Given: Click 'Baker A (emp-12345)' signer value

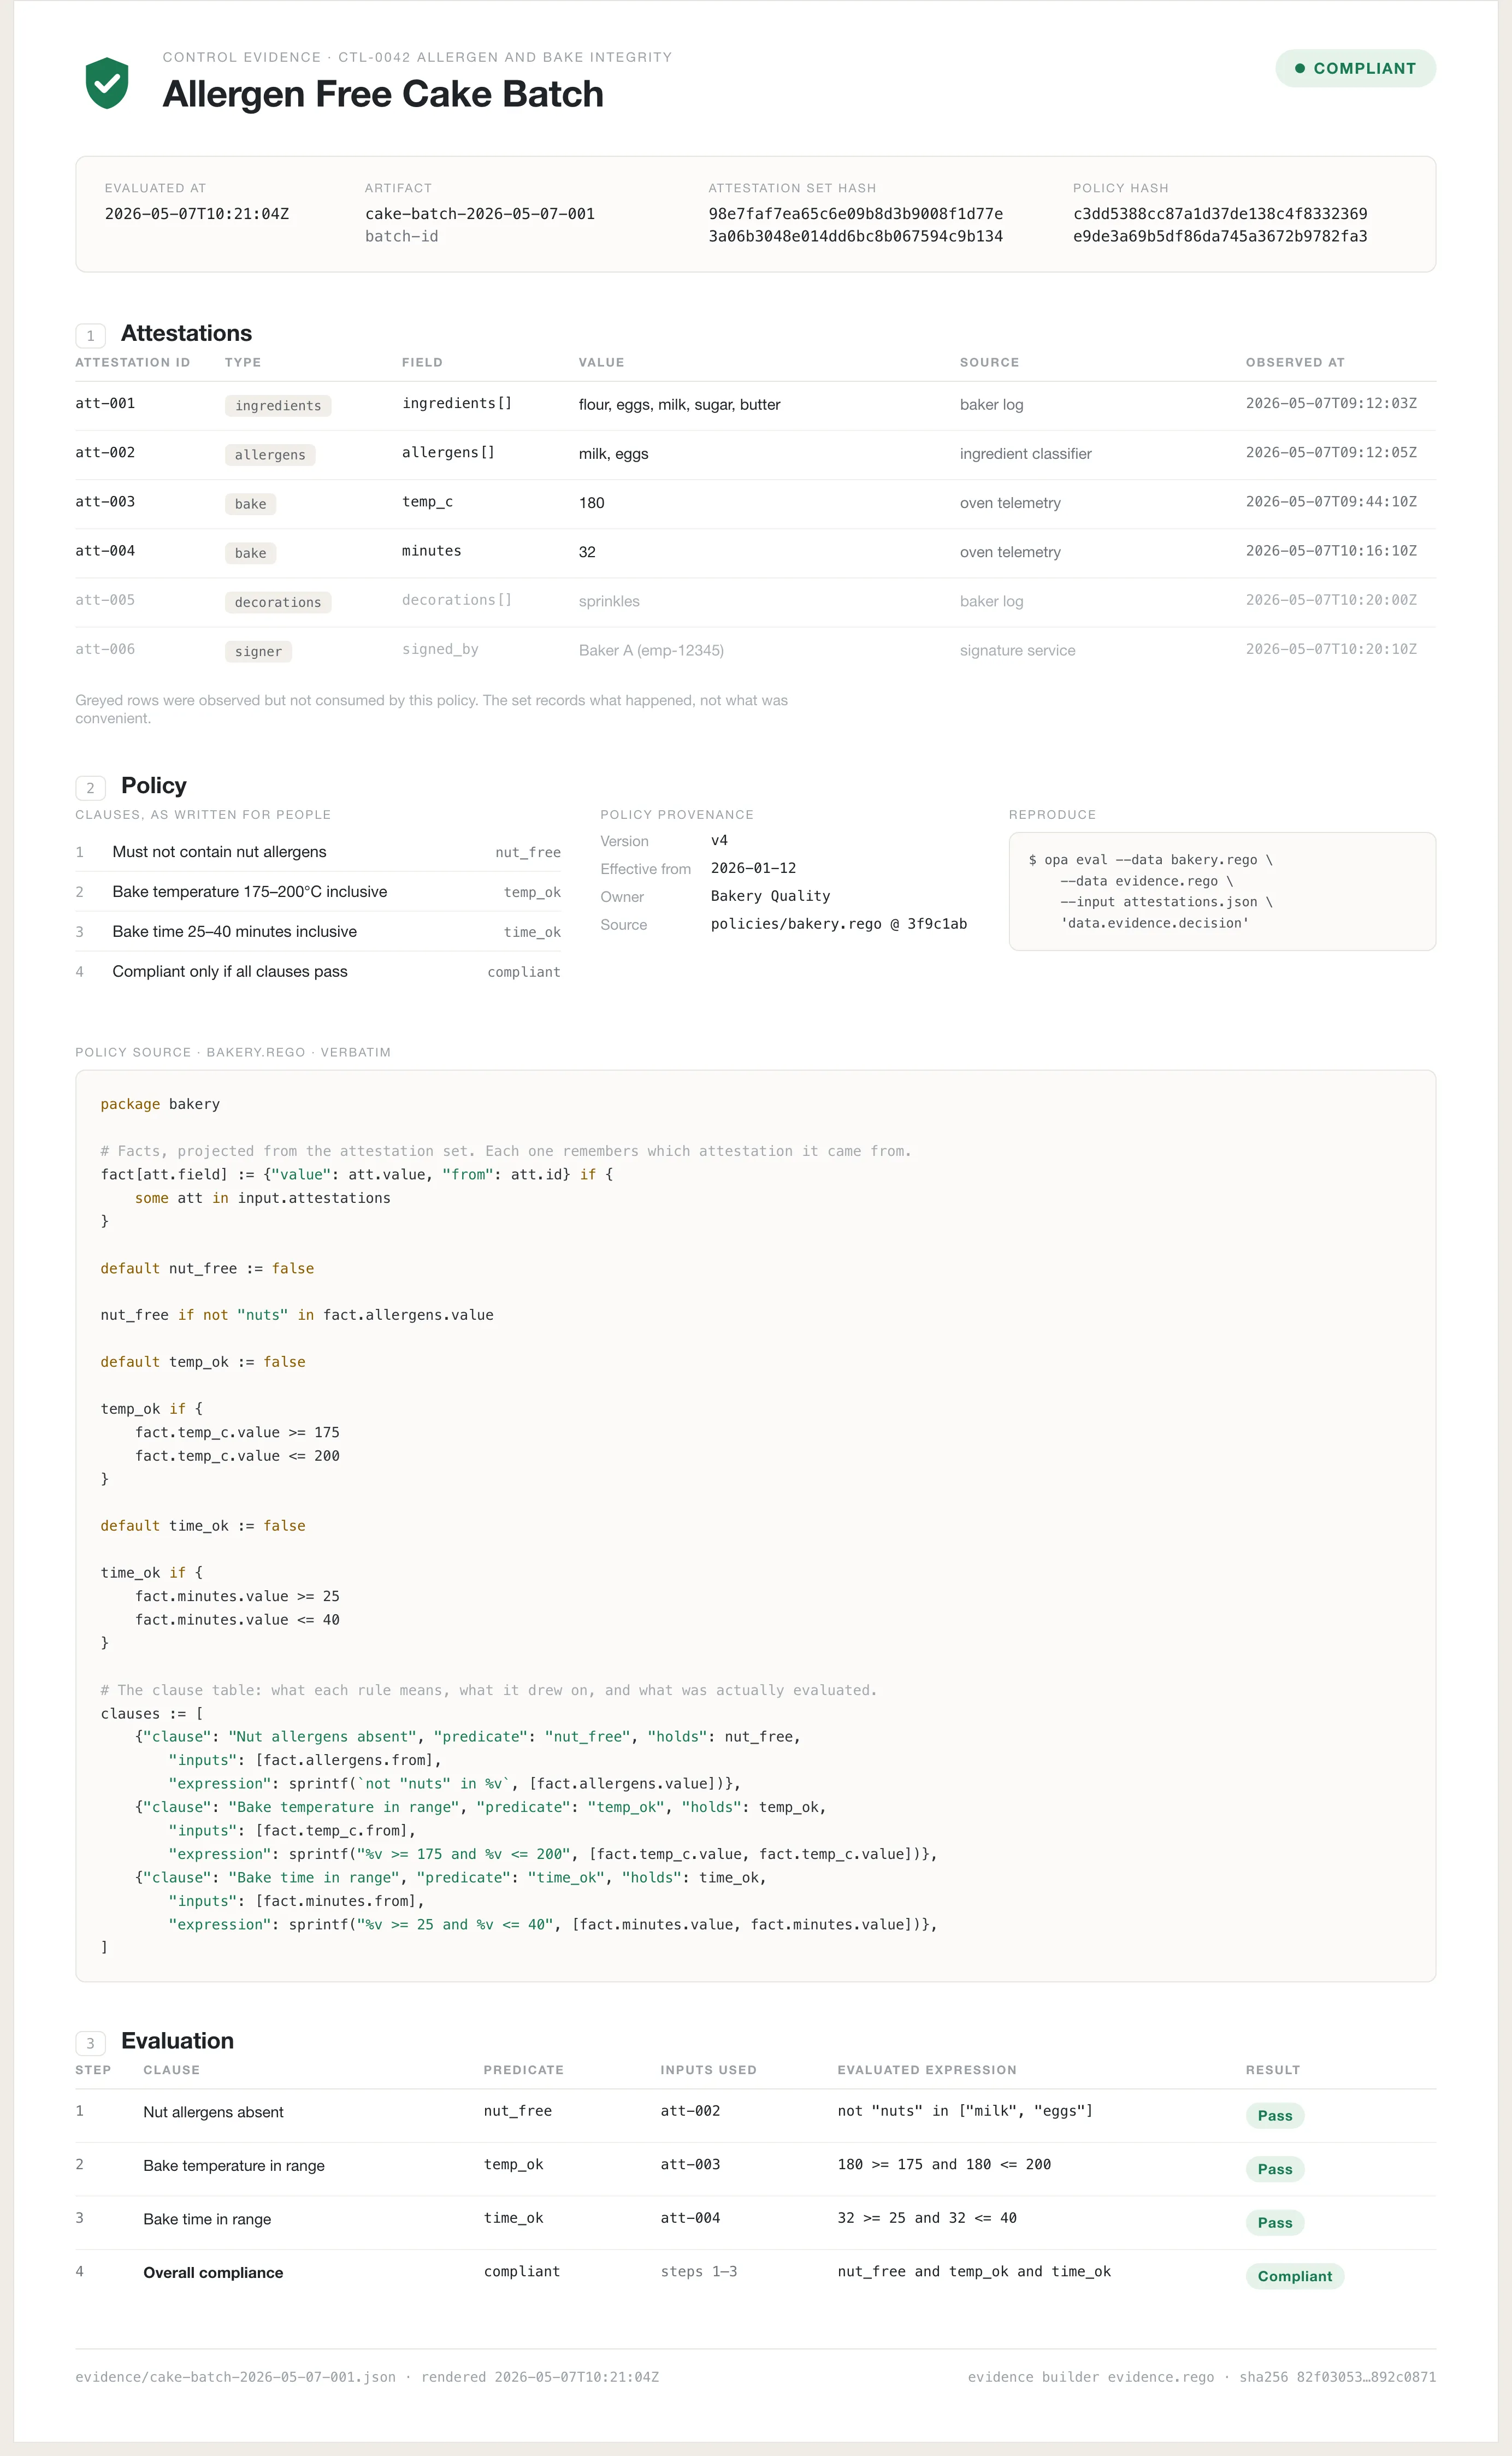Looking at the screenshot, I should [x=651, y=650].
